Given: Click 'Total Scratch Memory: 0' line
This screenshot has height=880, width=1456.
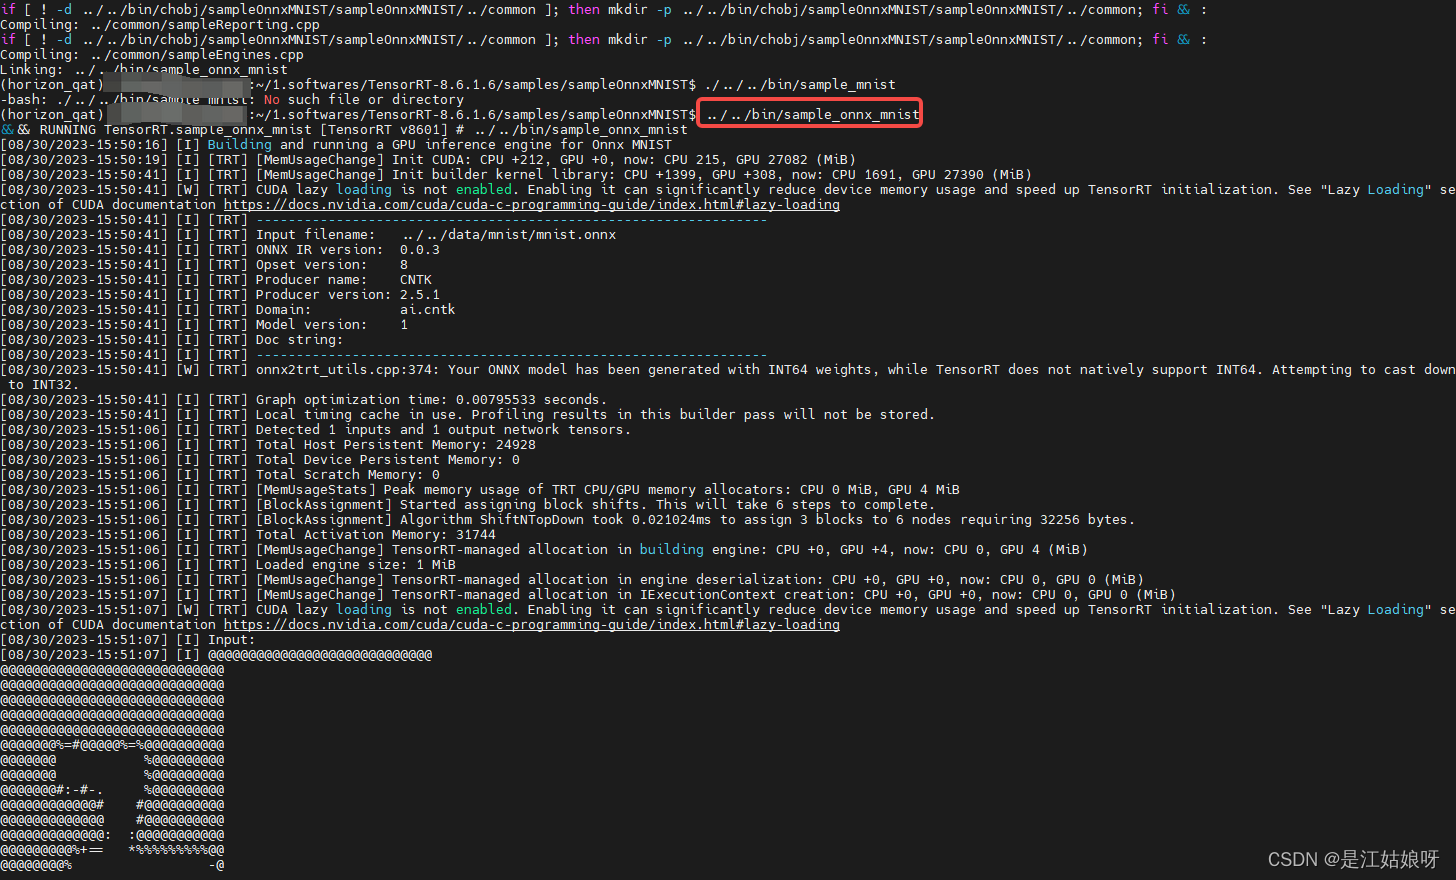Looking at the screenshot, I should click(220, 475).
